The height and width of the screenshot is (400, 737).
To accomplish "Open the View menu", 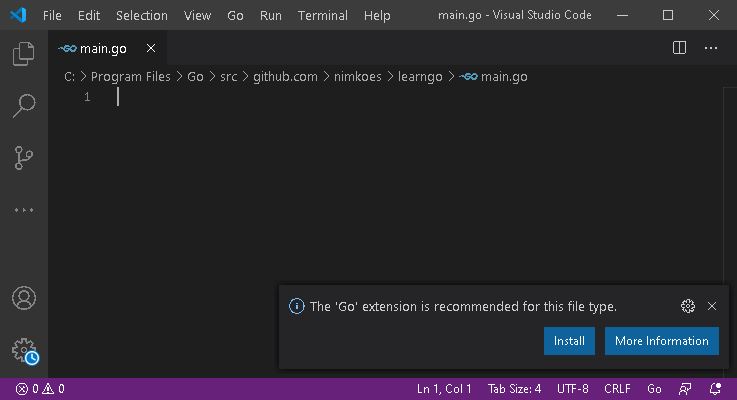I will (197, 16).
